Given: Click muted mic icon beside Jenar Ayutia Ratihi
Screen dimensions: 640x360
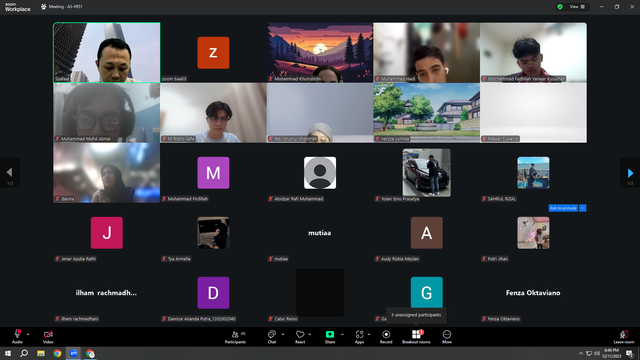Looking at the screenshot, I should coord(58,259).
